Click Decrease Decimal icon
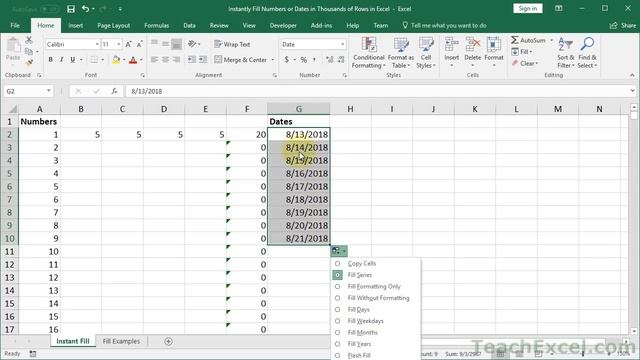 click(x=341, y=60)
